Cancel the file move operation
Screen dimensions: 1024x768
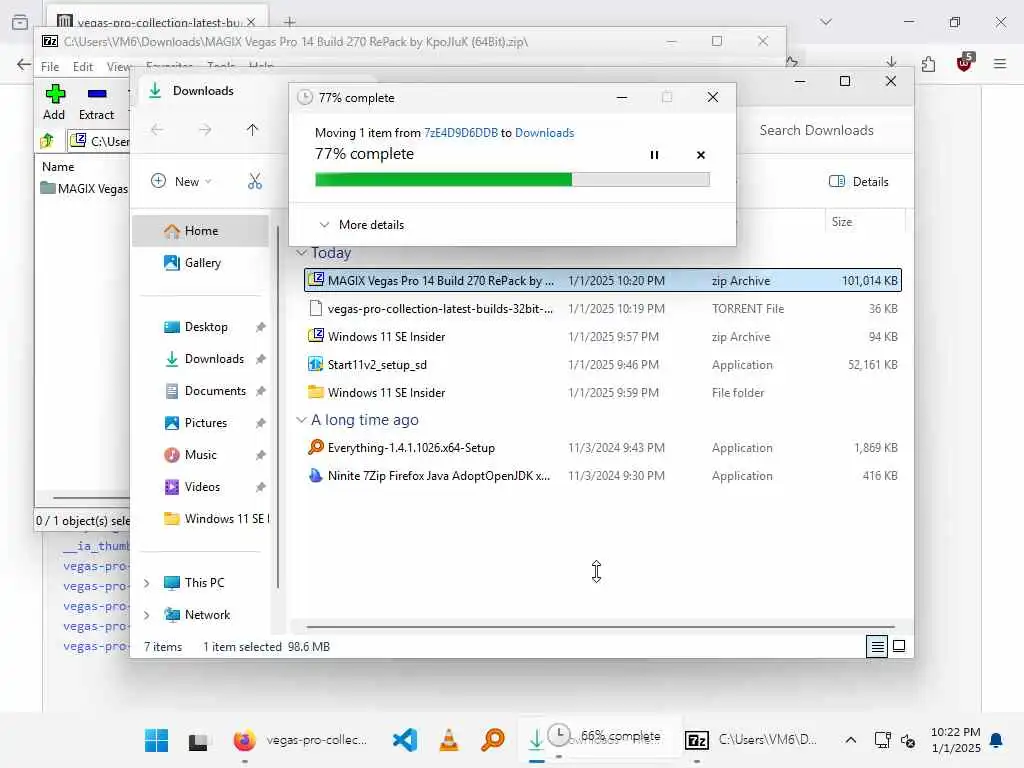[x=701, y=155]
